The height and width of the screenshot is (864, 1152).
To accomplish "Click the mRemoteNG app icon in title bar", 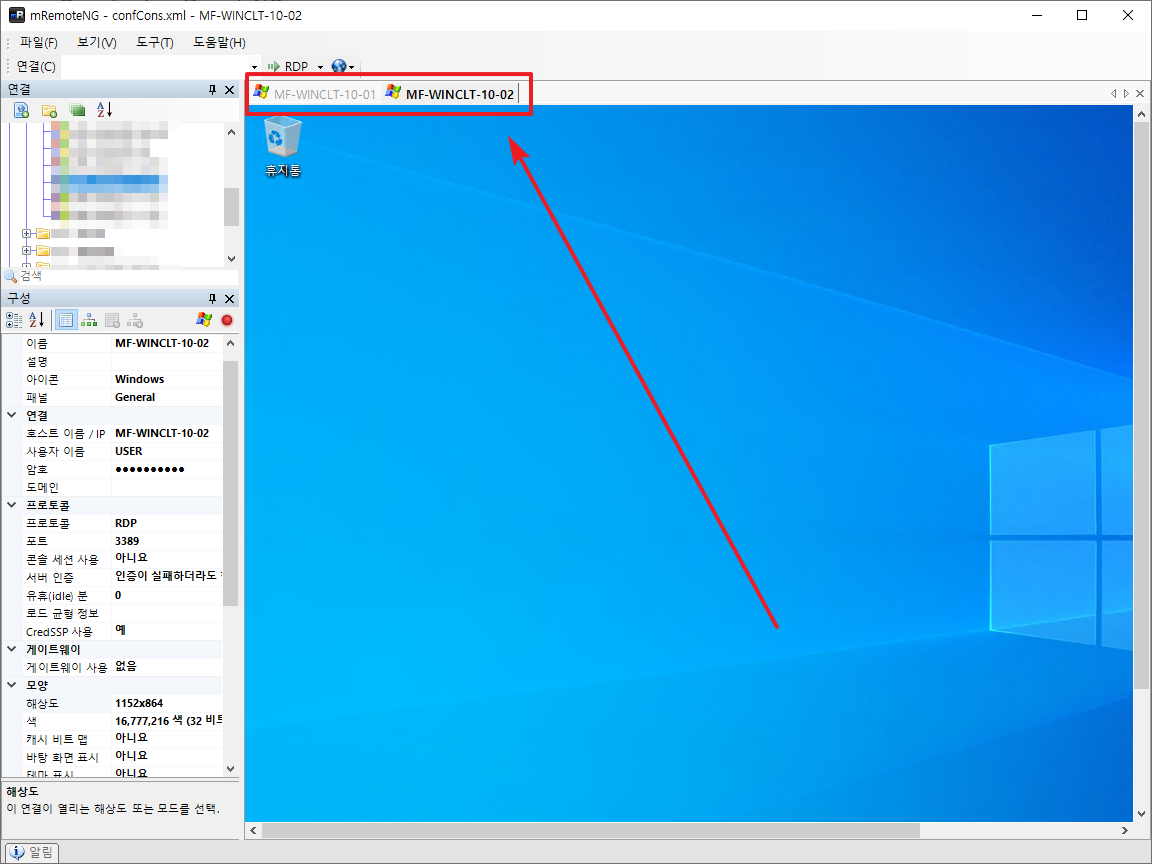I will 16,15.
